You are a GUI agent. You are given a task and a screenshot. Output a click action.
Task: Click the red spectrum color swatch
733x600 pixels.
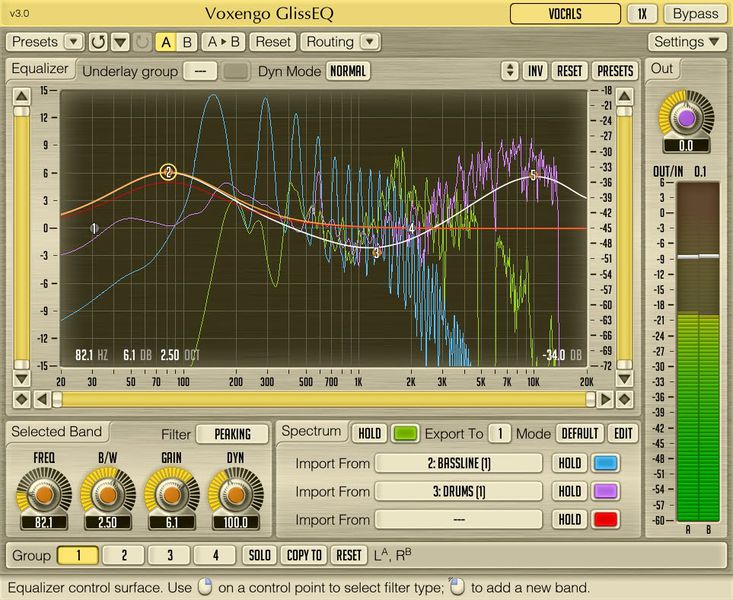click(606, 520)
